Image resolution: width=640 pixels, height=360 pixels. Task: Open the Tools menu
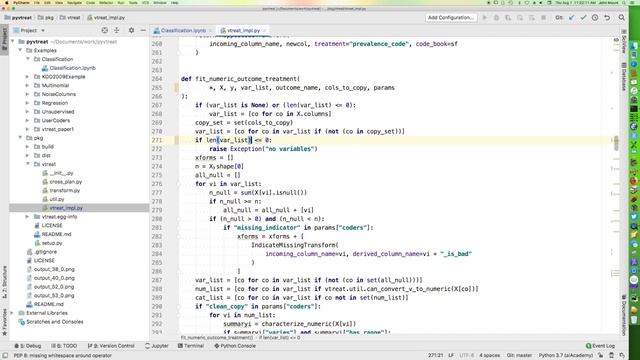coord(133,3)
